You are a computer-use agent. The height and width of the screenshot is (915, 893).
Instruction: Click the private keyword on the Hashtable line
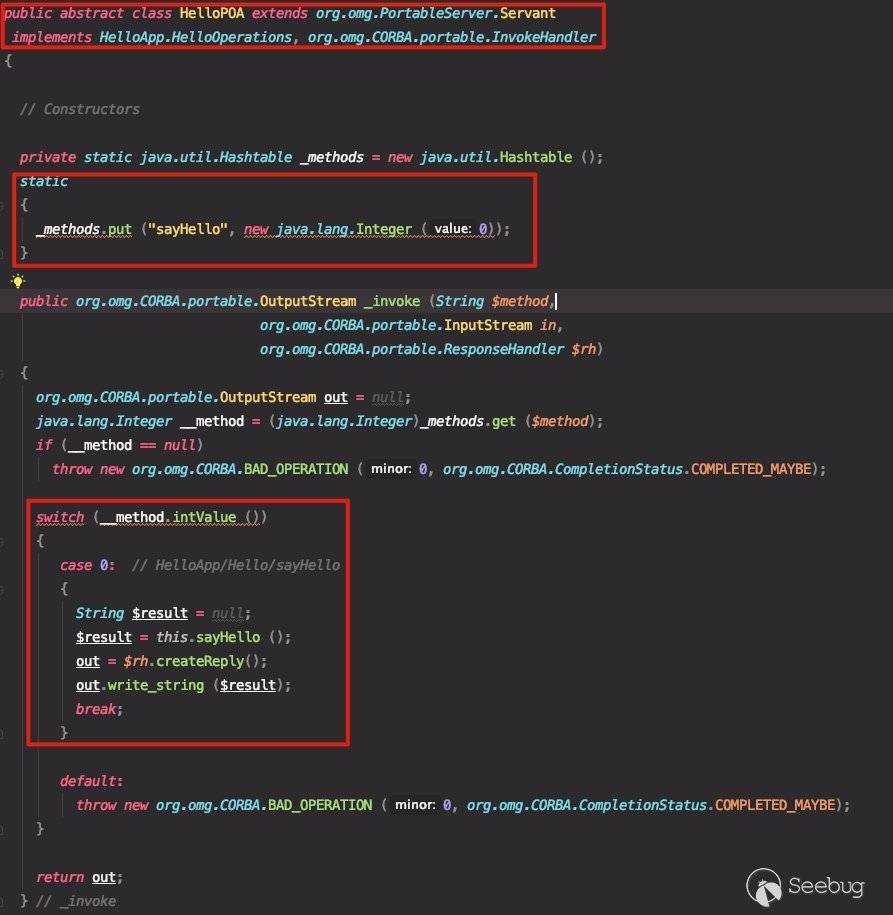tap(48, 157)
